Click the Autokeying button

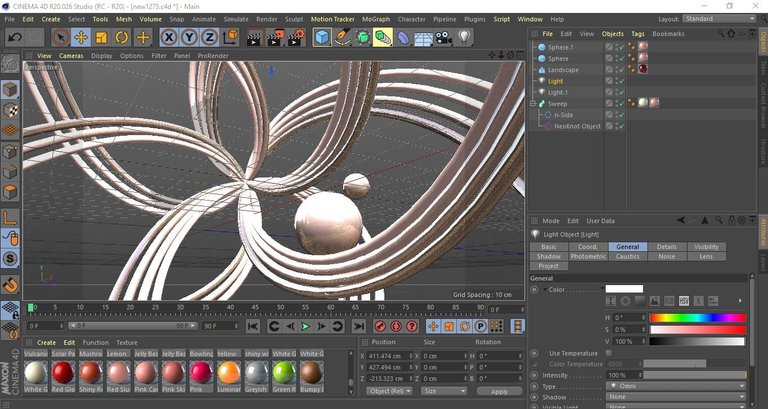coord(396,326)
